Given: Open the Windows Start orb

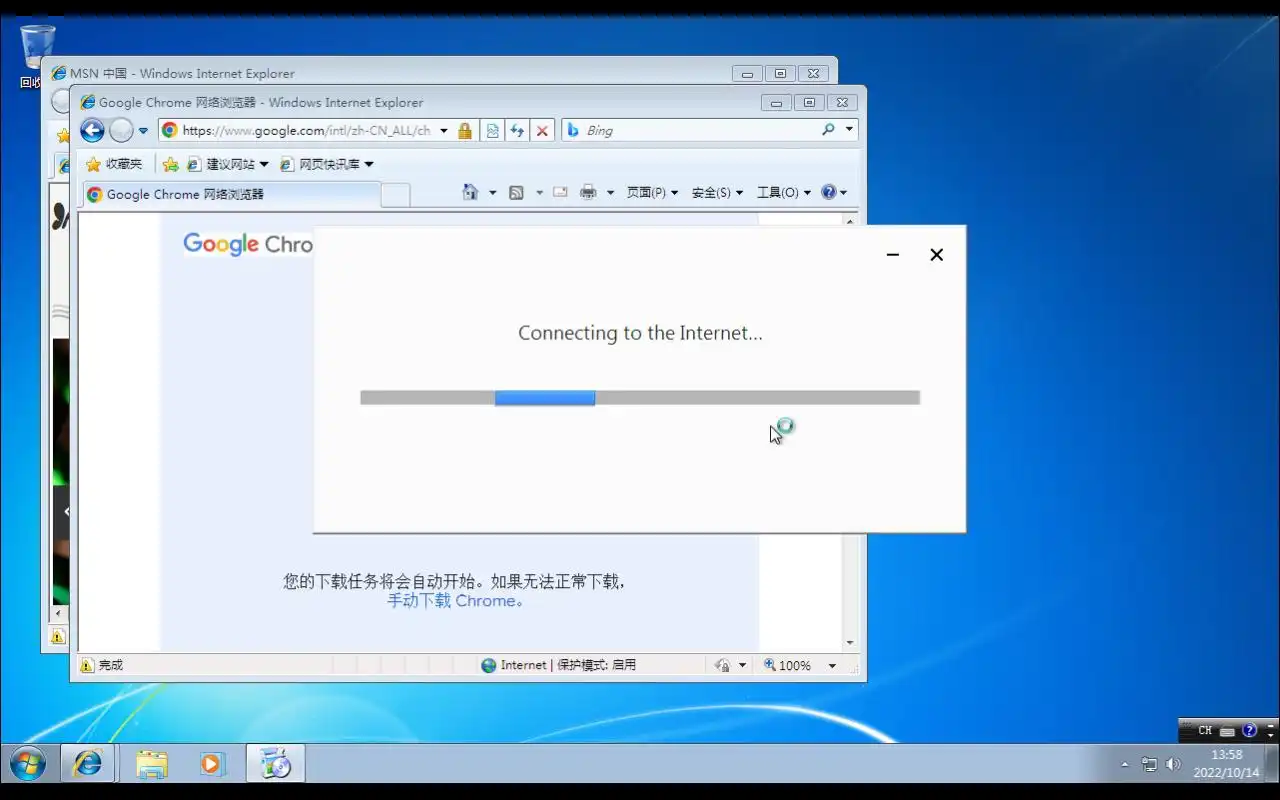Looking at the screenshot, I should click(x=28, y=764).
